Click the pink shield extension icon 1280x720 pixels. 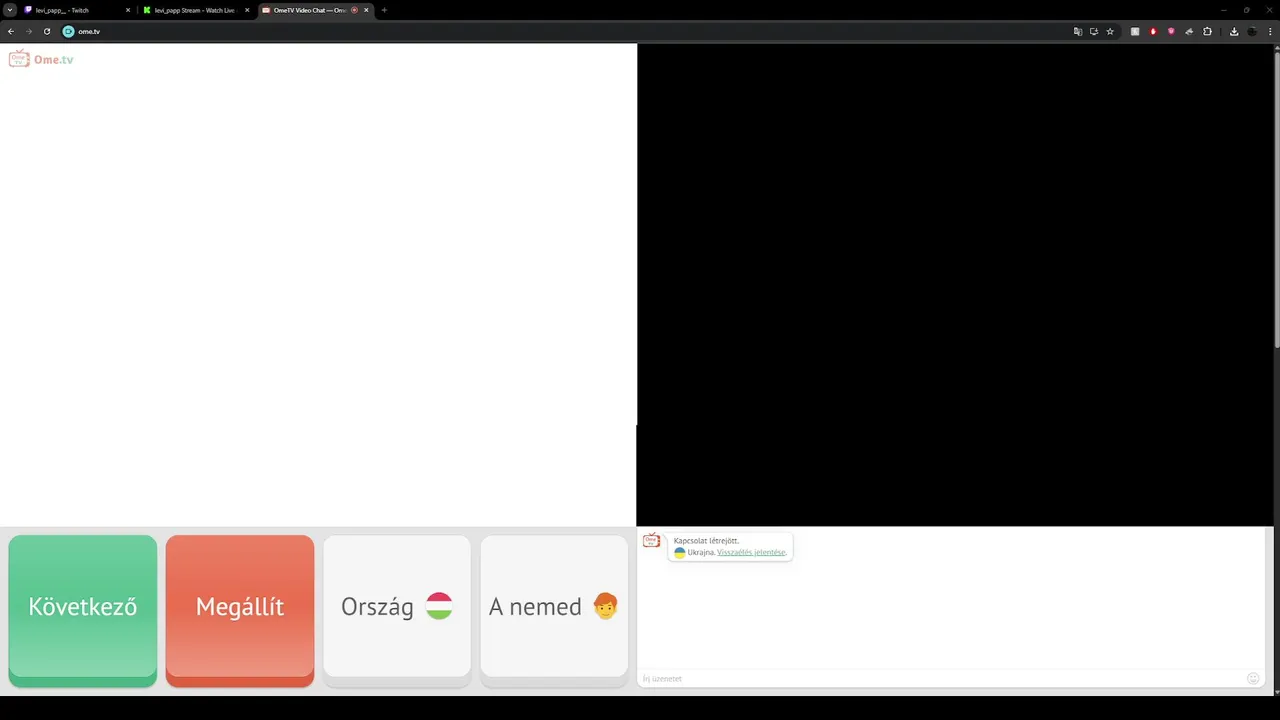[x=1171, y=31]
